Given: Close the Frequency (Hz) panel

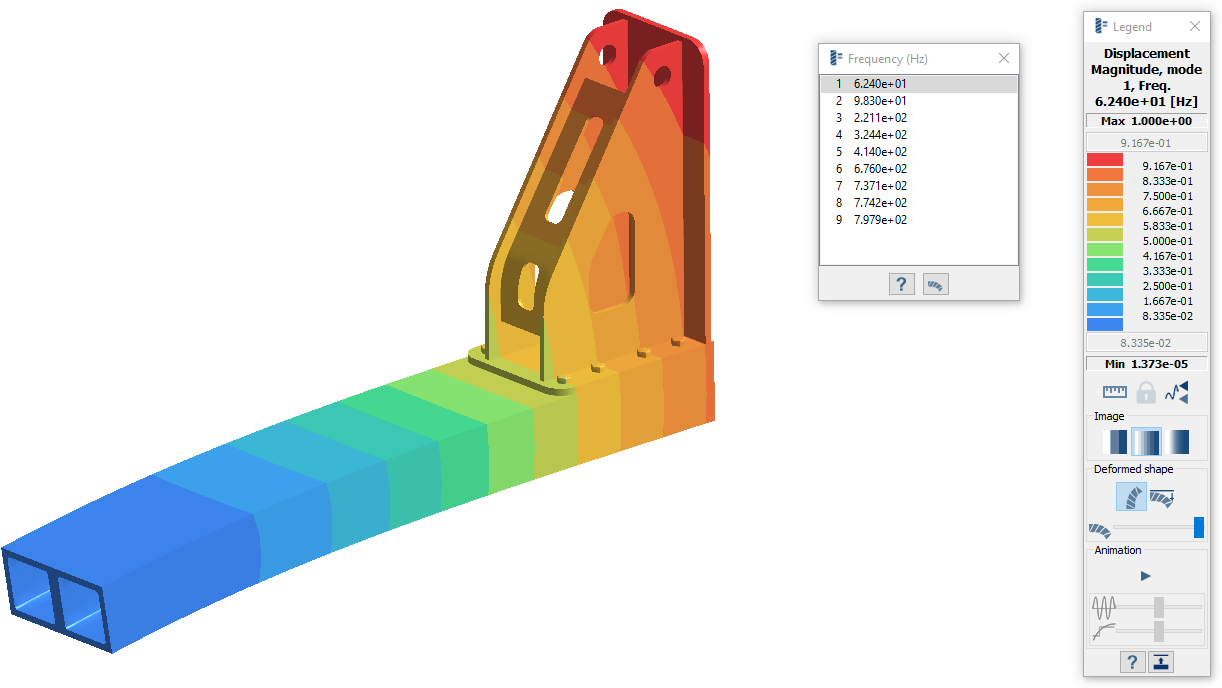Looking at the screenshot, I should pyautogui.click(x=1004, y=59).
